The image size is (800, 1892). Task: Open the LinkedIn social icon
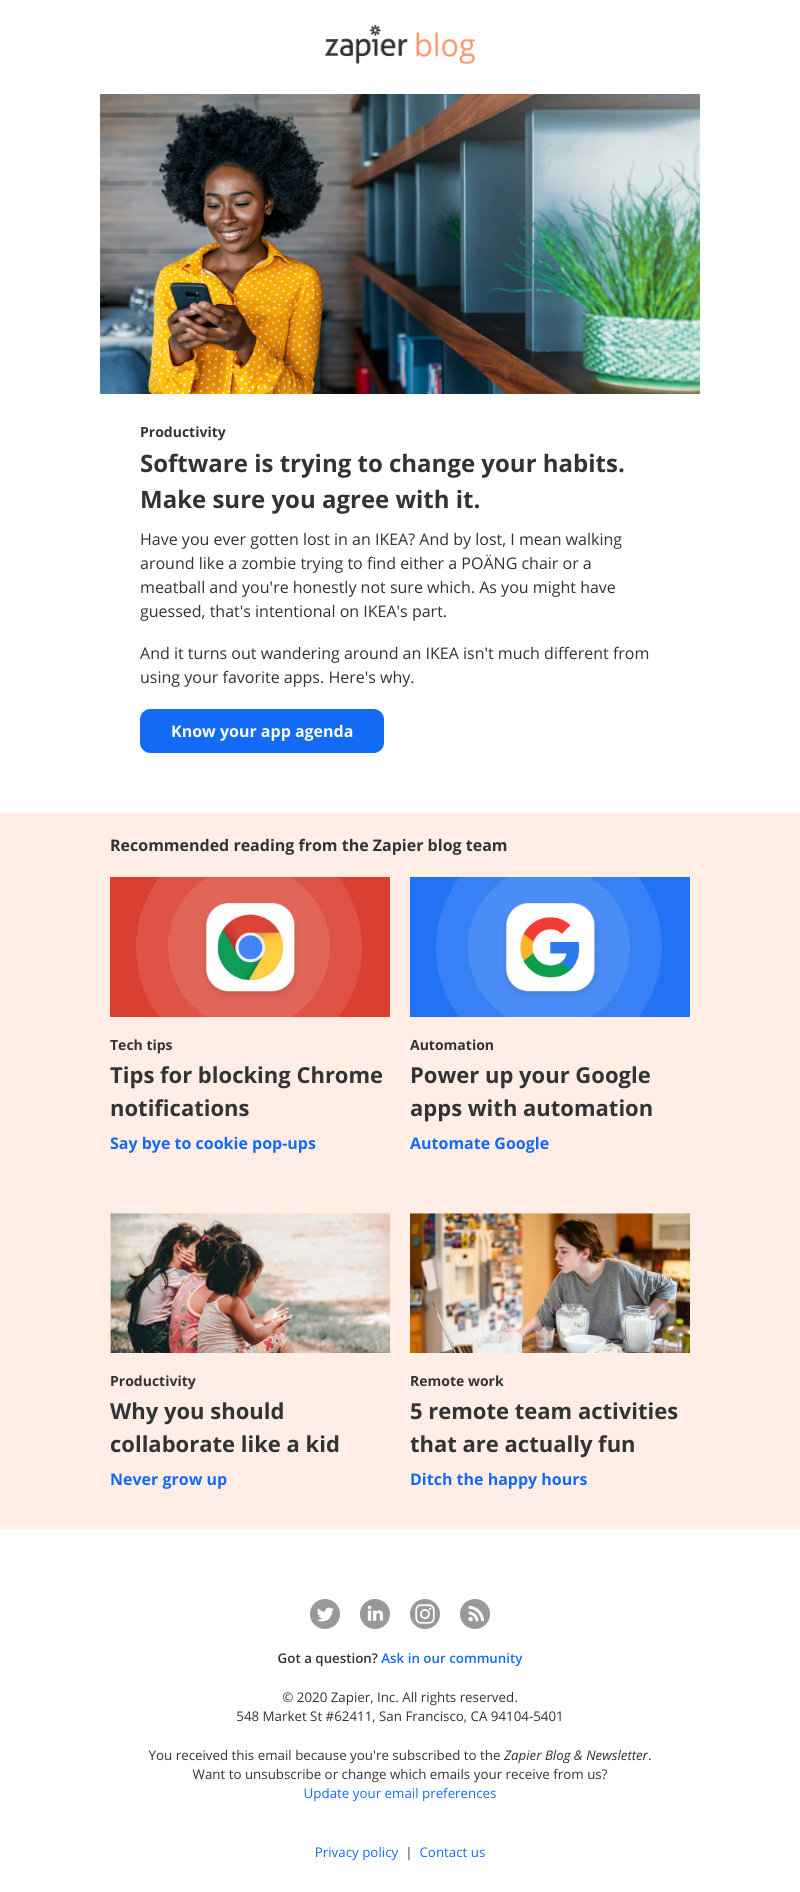click(x=375, y=1613)
